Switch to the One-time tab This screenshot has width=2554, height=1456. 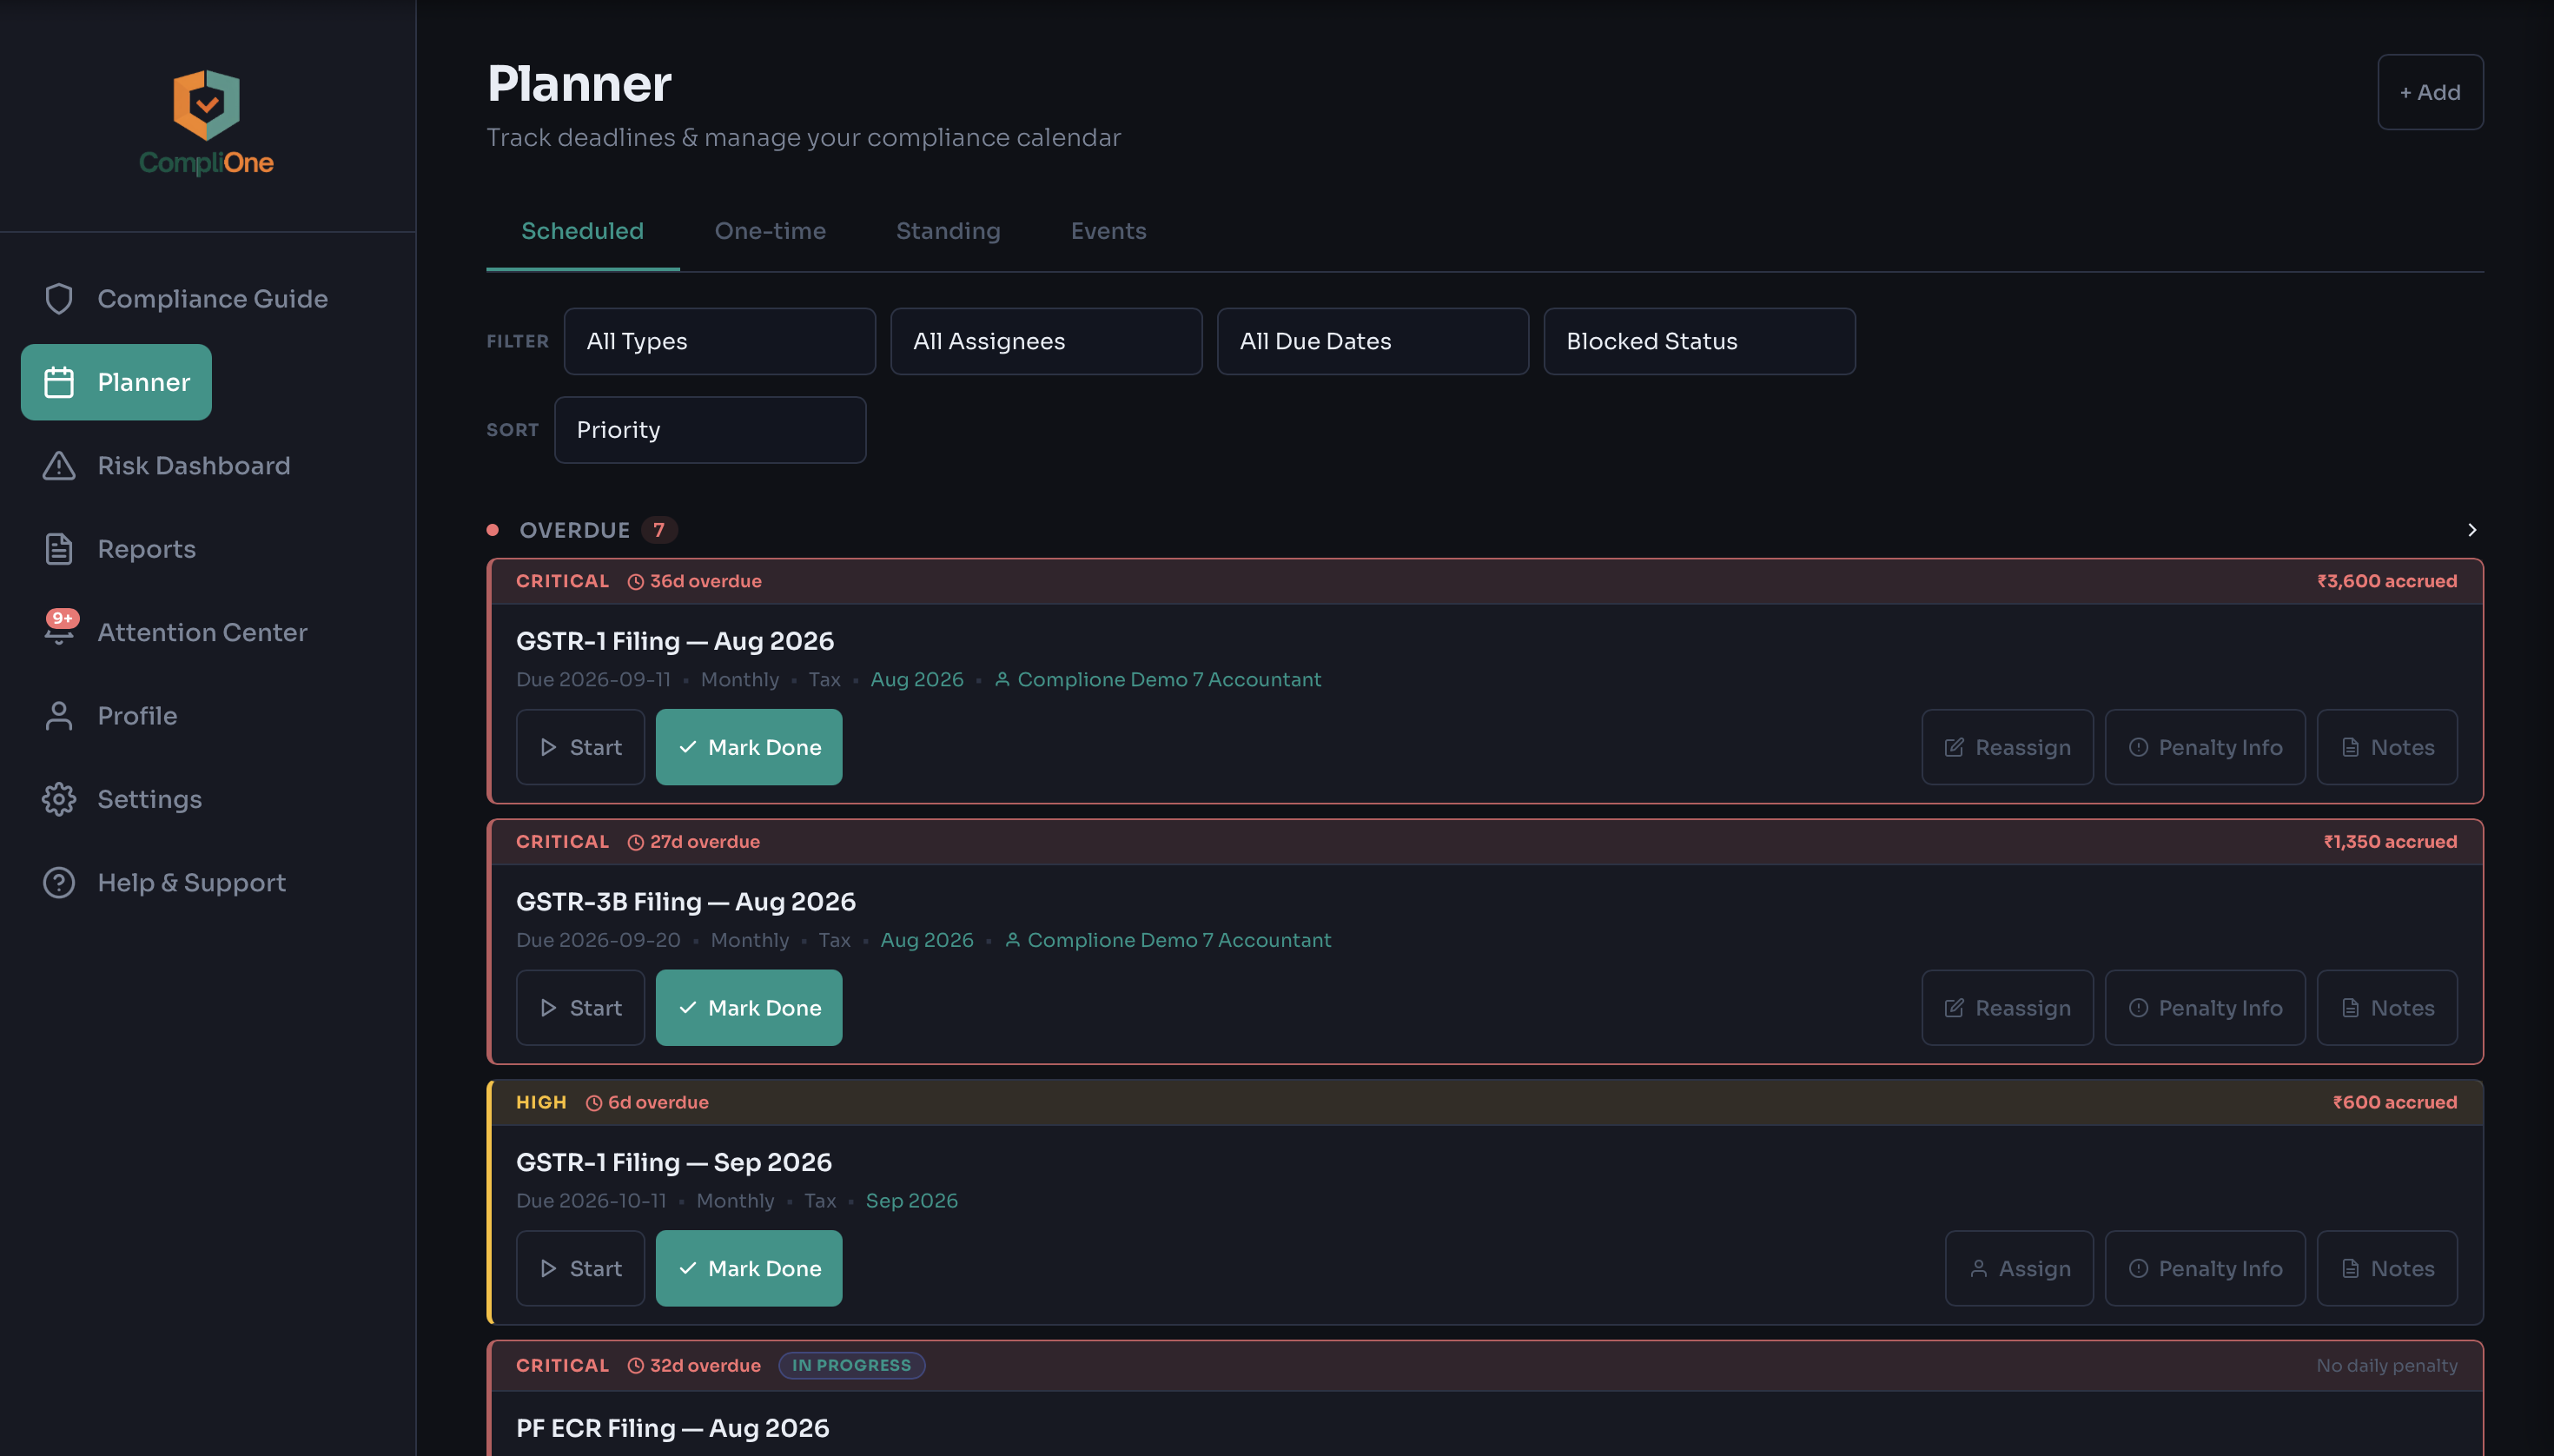770,231
